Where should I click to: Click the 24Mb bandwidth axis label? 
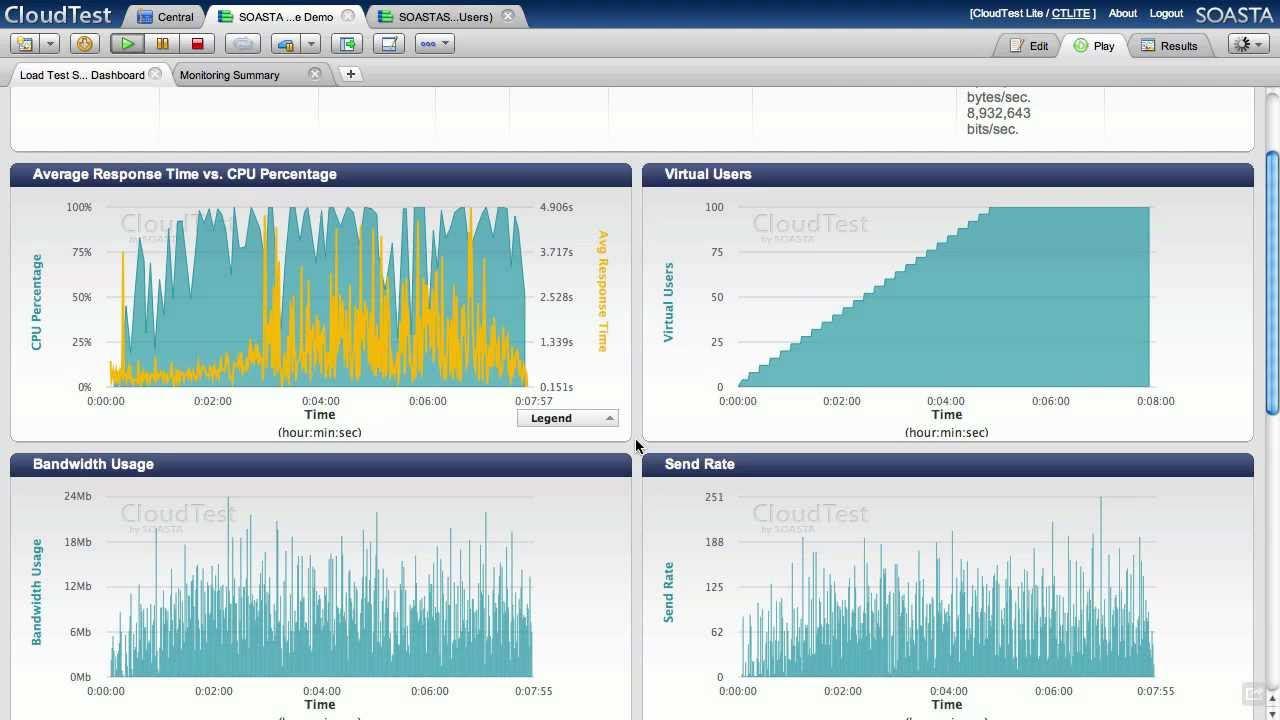77,496
